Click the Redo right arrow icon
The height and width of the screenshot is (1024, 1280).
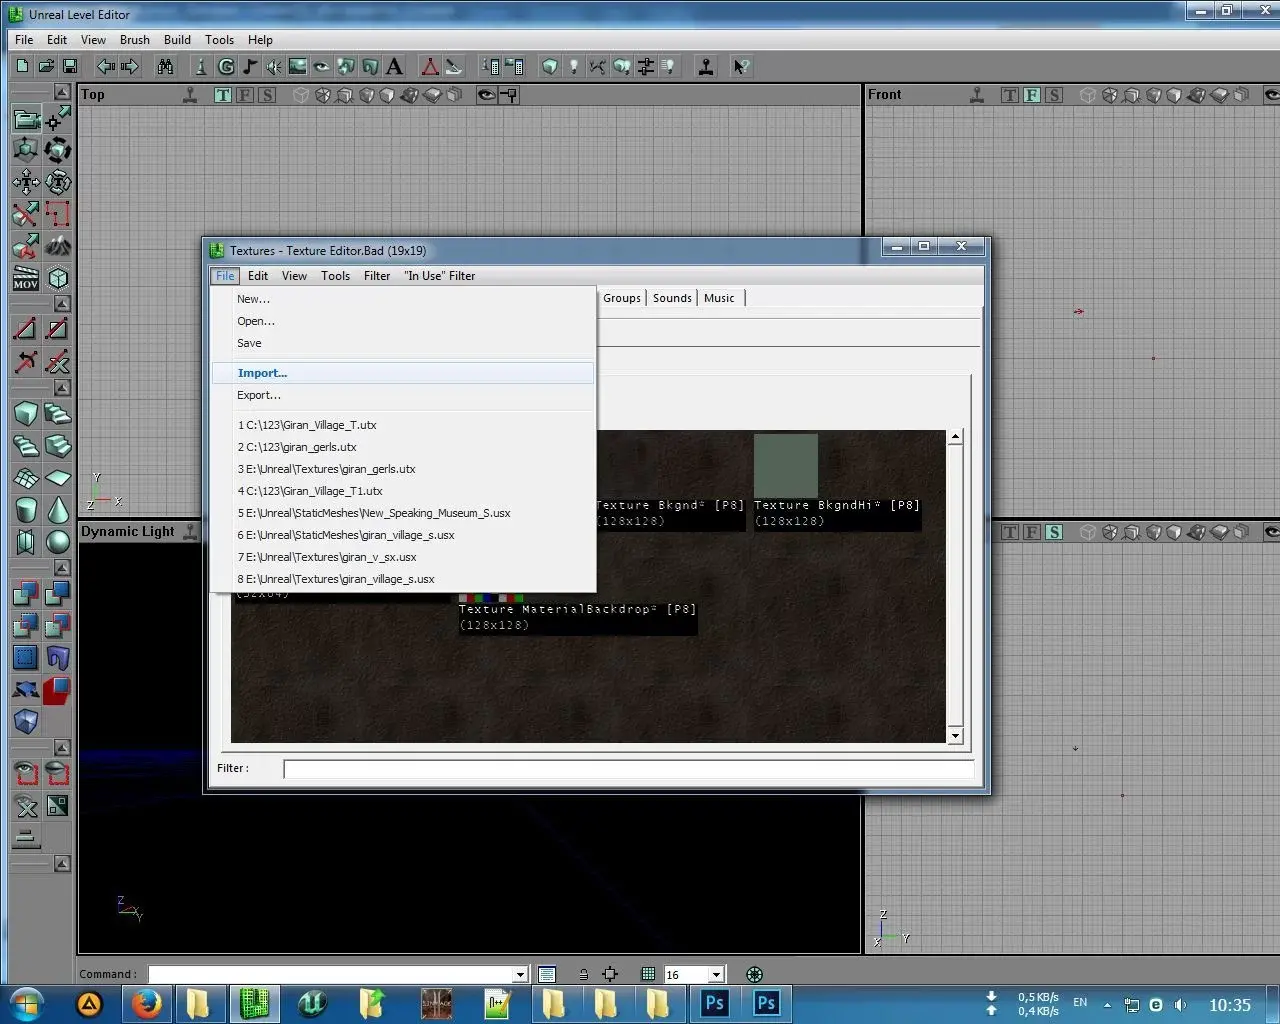click(130, 66)
